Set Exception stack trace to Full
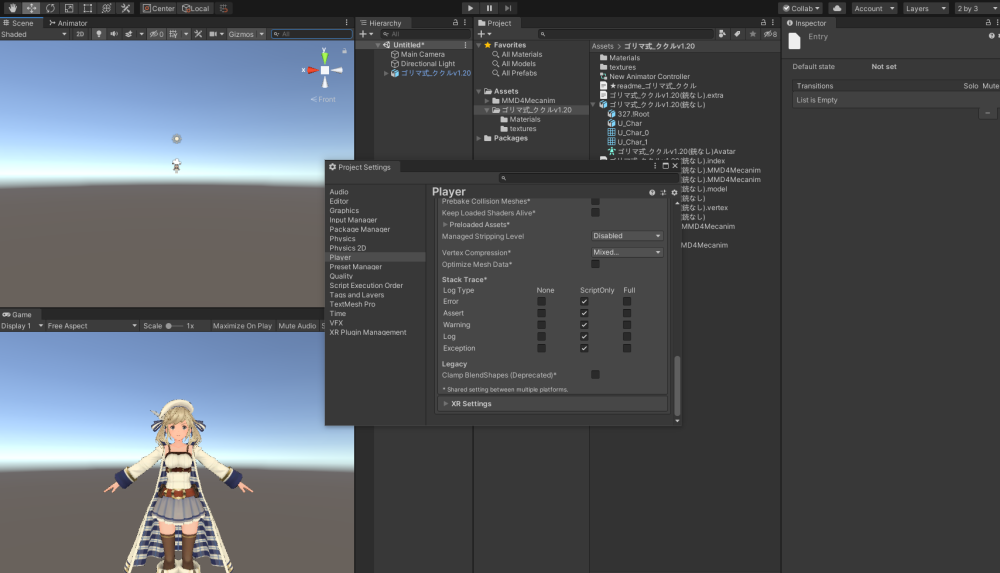The width and height of the screenshot is (1000, 573). (627, 348)
